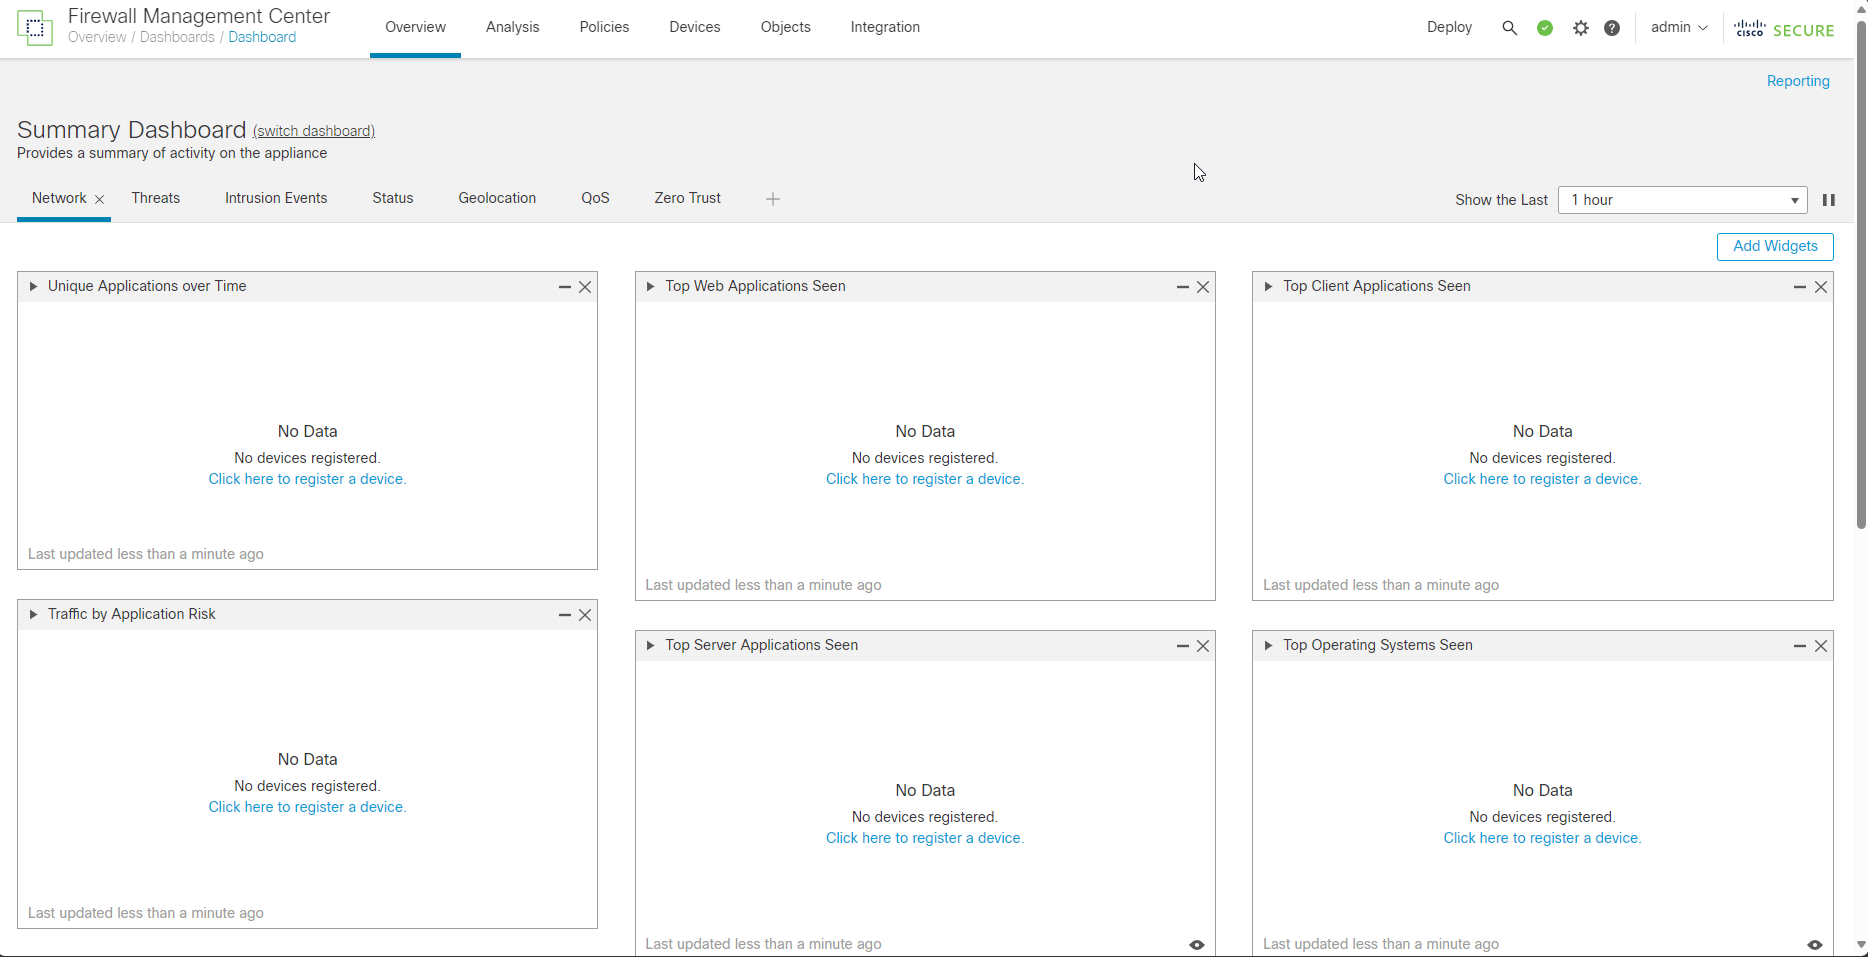Click the help question mark icon
Viewport: 1868px width, 957px height.
[x=1612, y=28]
